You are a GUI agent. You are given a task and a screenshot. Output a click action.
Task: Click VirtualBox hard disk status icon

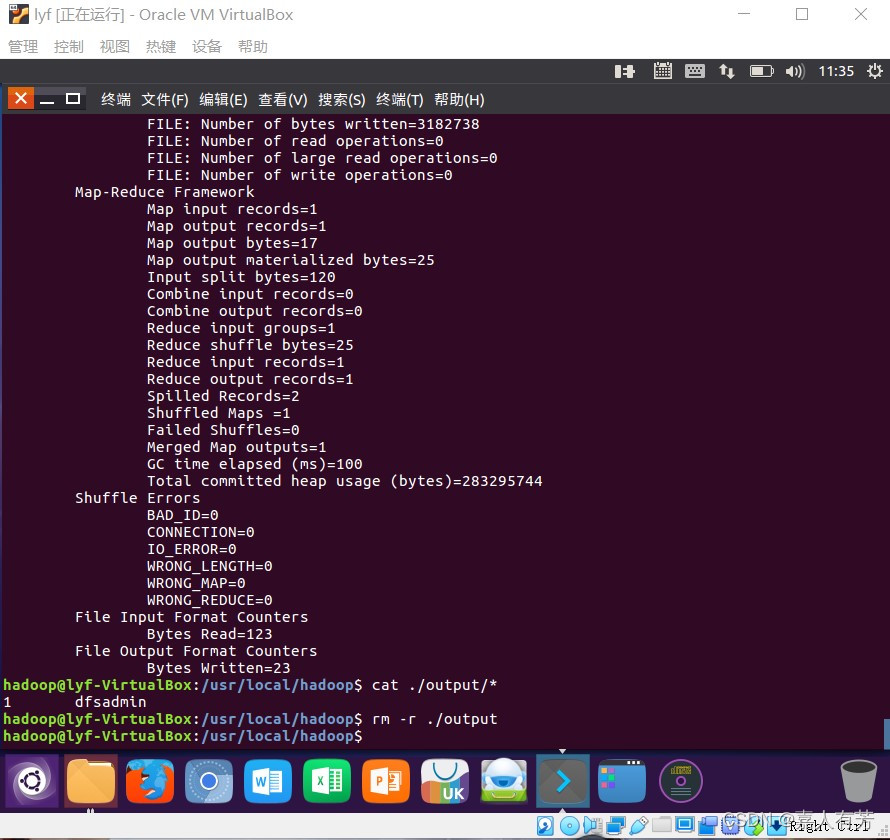tap(545, 825)
